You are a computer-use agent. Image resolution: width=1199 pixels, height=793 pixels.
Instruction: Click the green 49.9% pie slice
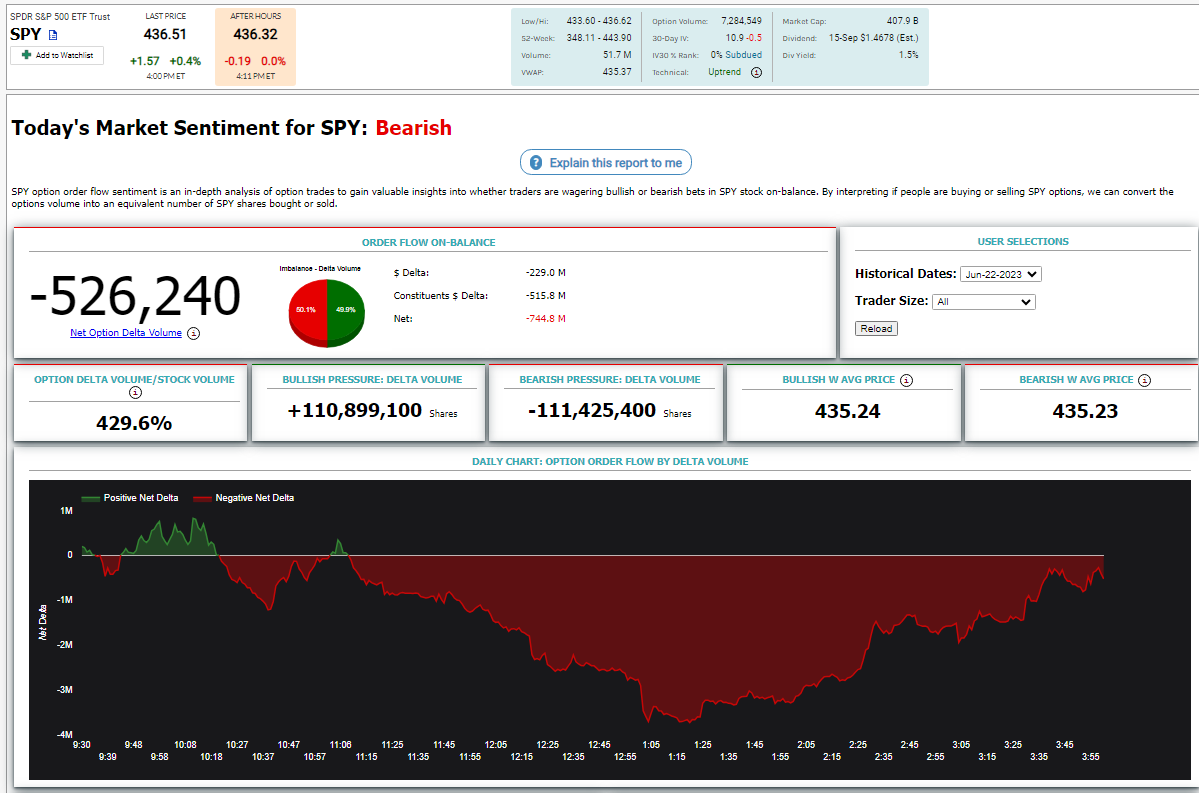(x=346, y=310)
